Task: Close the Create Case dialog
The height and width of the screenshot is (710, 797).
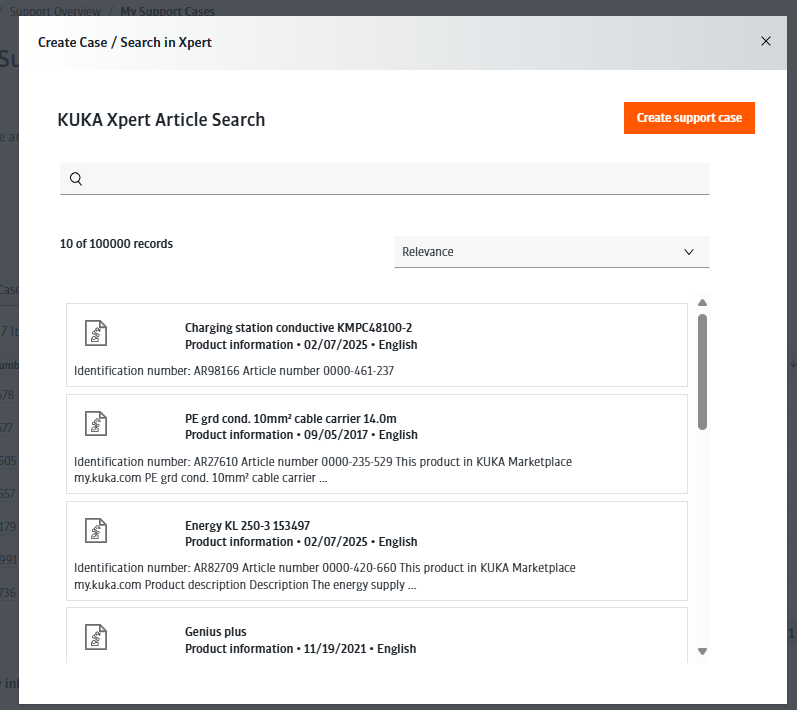Action: [765, 41]
